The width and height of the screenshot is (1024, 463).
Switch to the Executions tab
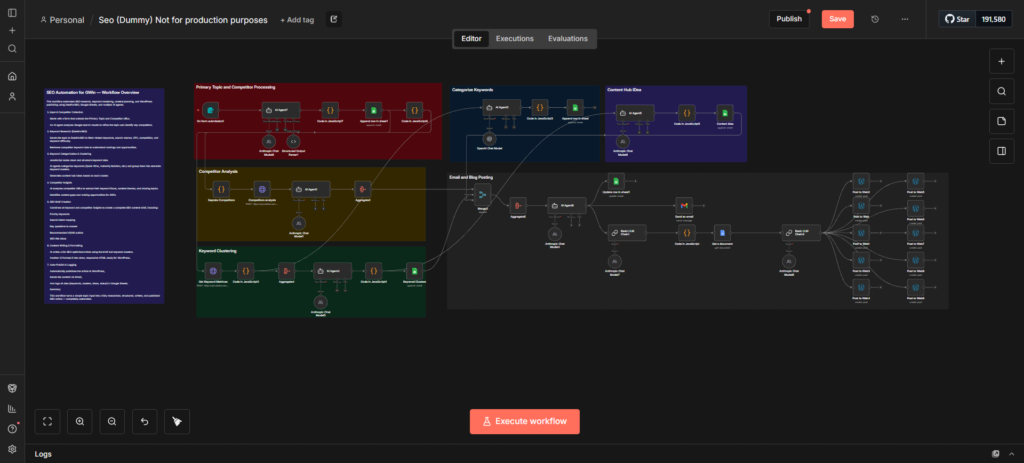click(x=515, y=39)
